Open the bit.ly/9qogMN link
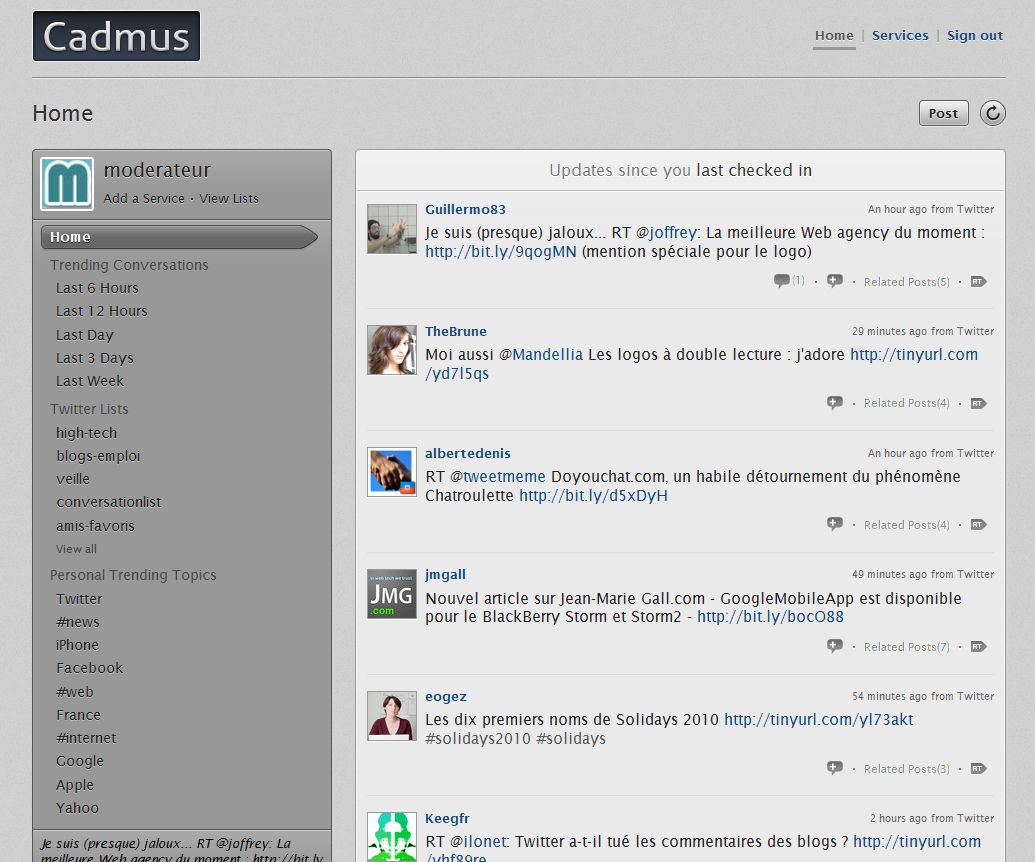This screenshot has height=862, width=1035. [x=501, y=251]
